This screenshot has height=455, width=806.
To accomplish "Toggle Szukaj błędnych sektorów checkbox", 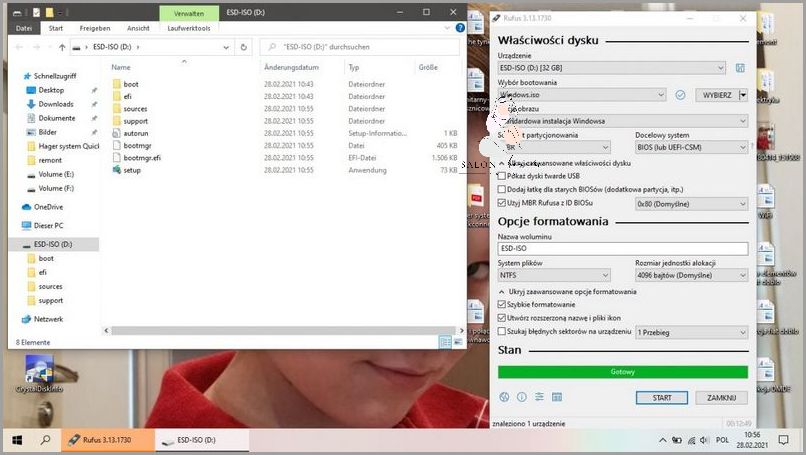I will (502, 331).
